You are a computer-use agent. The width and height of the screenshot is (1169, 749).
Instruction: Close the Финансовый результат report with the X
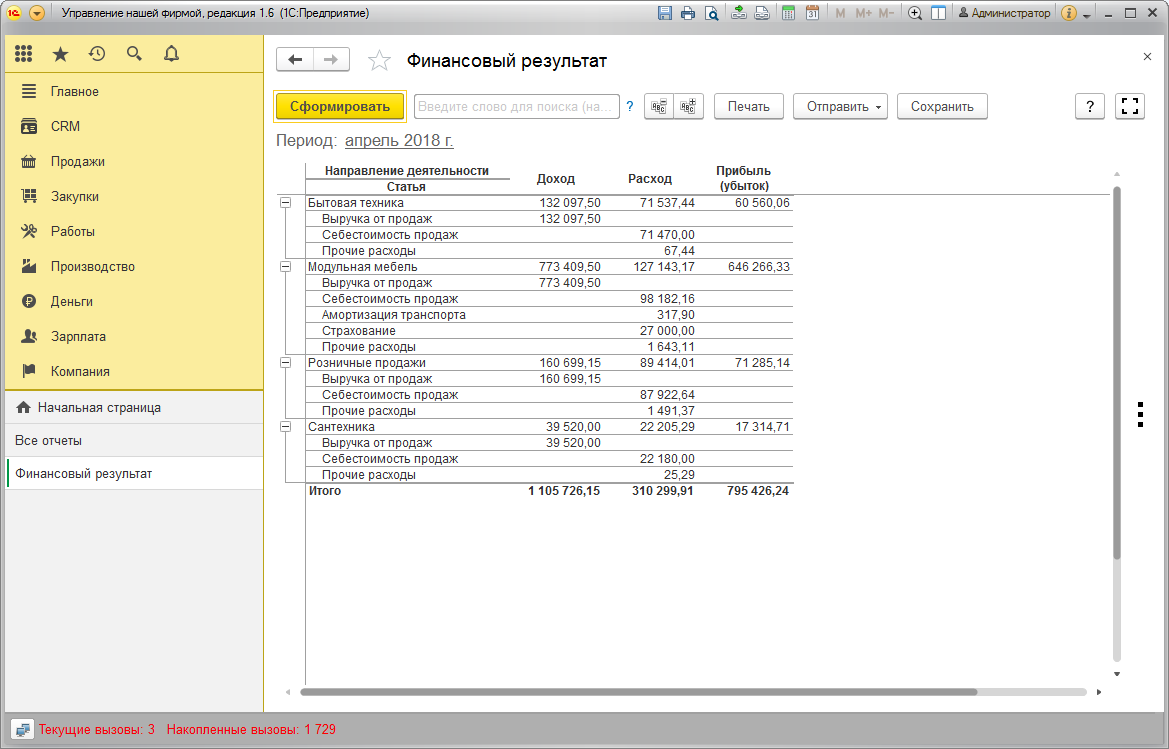click(1147, 57)
